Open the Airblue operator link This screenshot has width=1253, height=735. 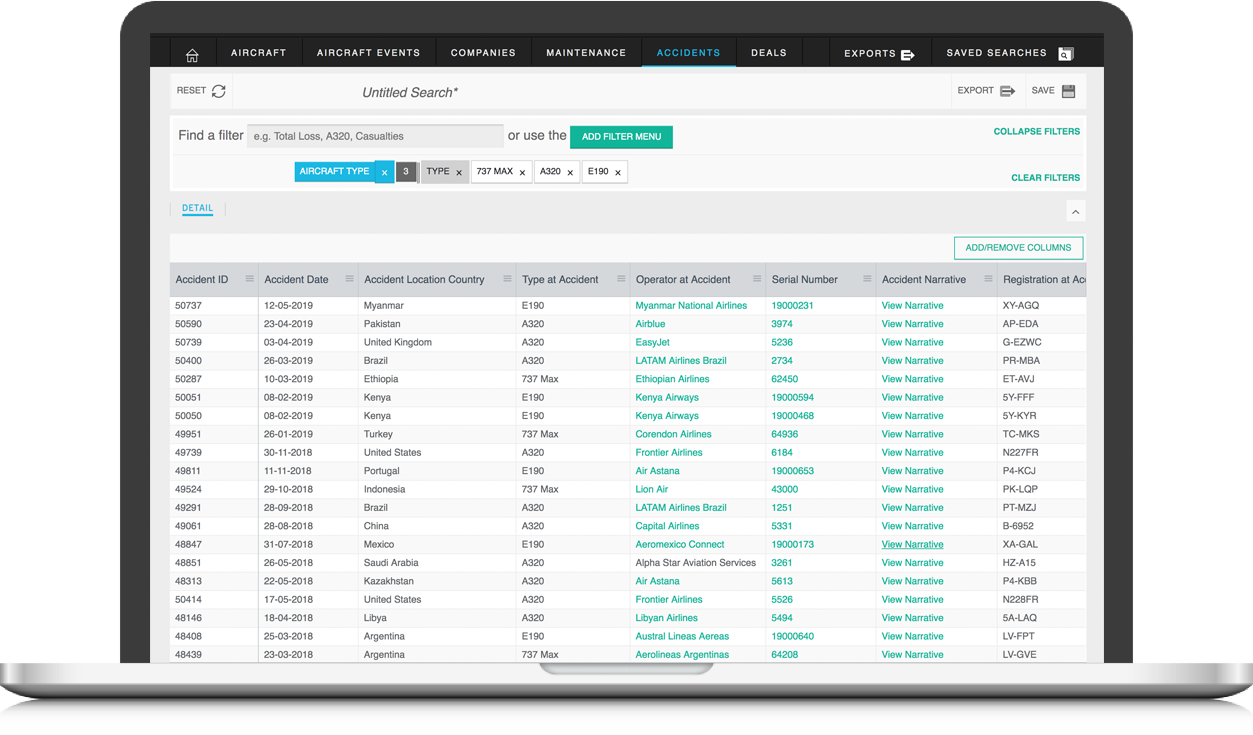(650, 324)
